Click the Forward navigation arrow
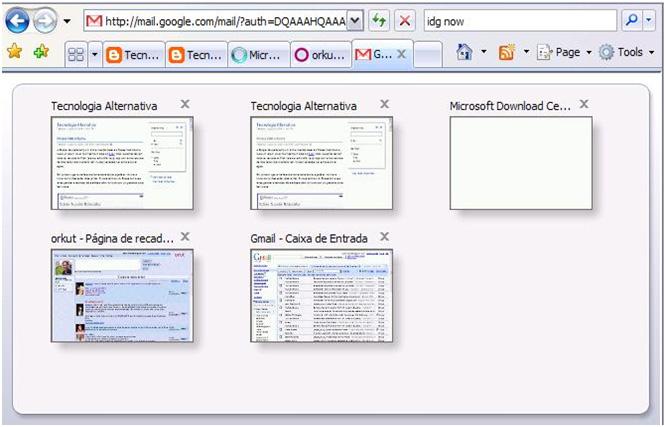Screen dimensions: 666x427 pos(45,21)
